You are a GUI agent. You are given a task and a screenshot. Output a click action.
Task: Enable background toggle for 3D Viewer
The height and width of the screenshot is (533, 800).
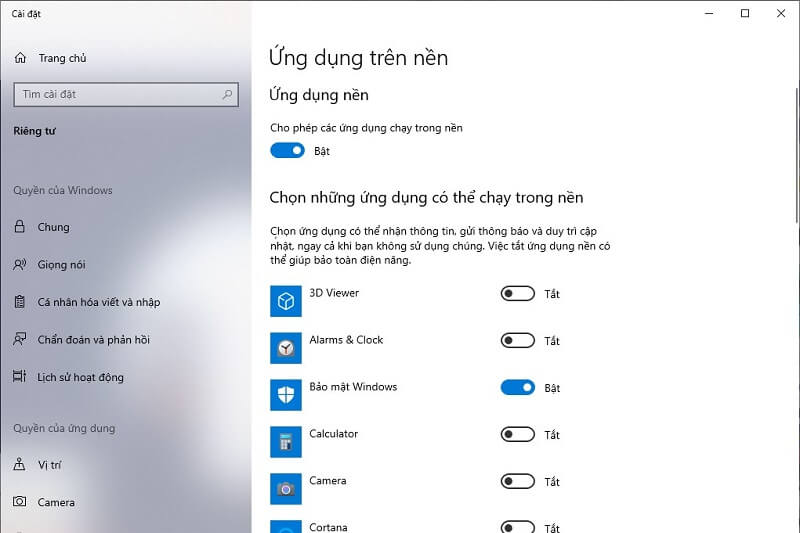coord(517,294)
